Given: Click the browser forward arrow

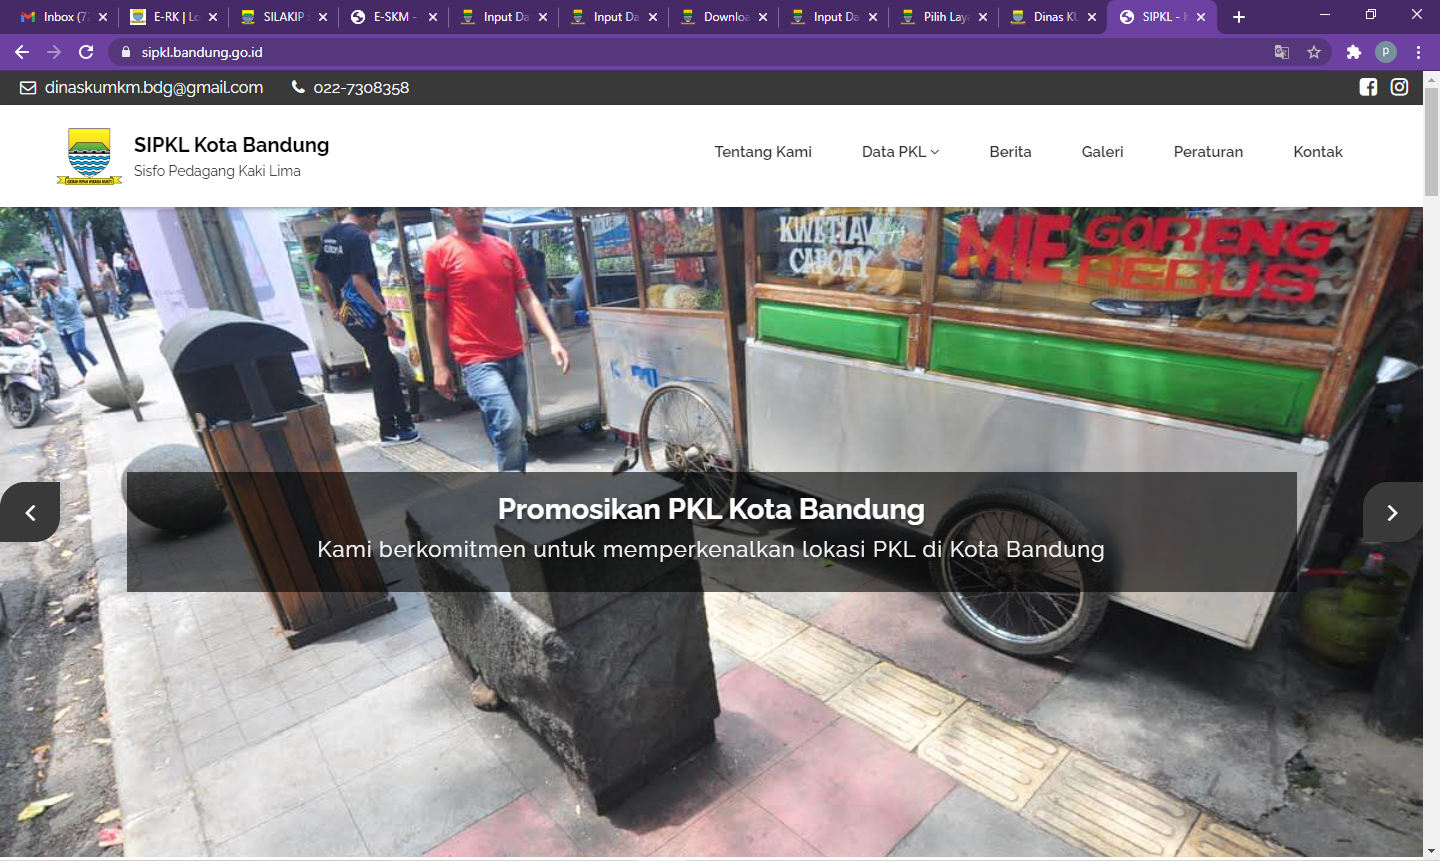Looking at the screenshot, I should pyautogui.click(x=54, y=52).
